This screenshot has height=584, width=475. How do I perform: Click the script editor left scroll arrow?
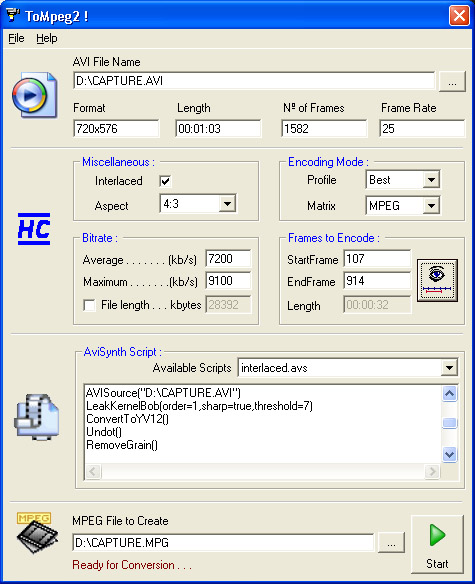93,472
